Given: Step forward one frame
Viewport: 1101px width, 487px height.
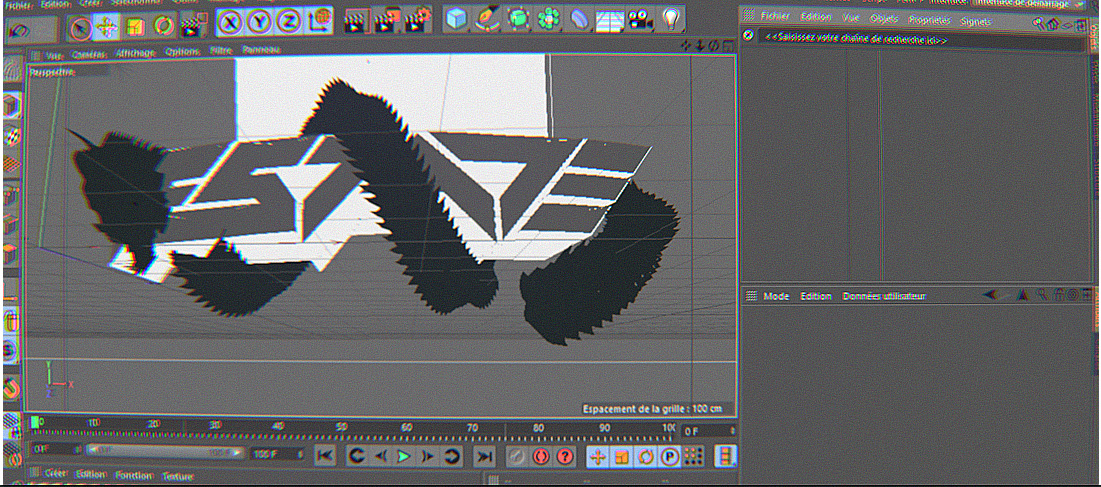Looking at the screenshot, I should (x=427, y=456).
